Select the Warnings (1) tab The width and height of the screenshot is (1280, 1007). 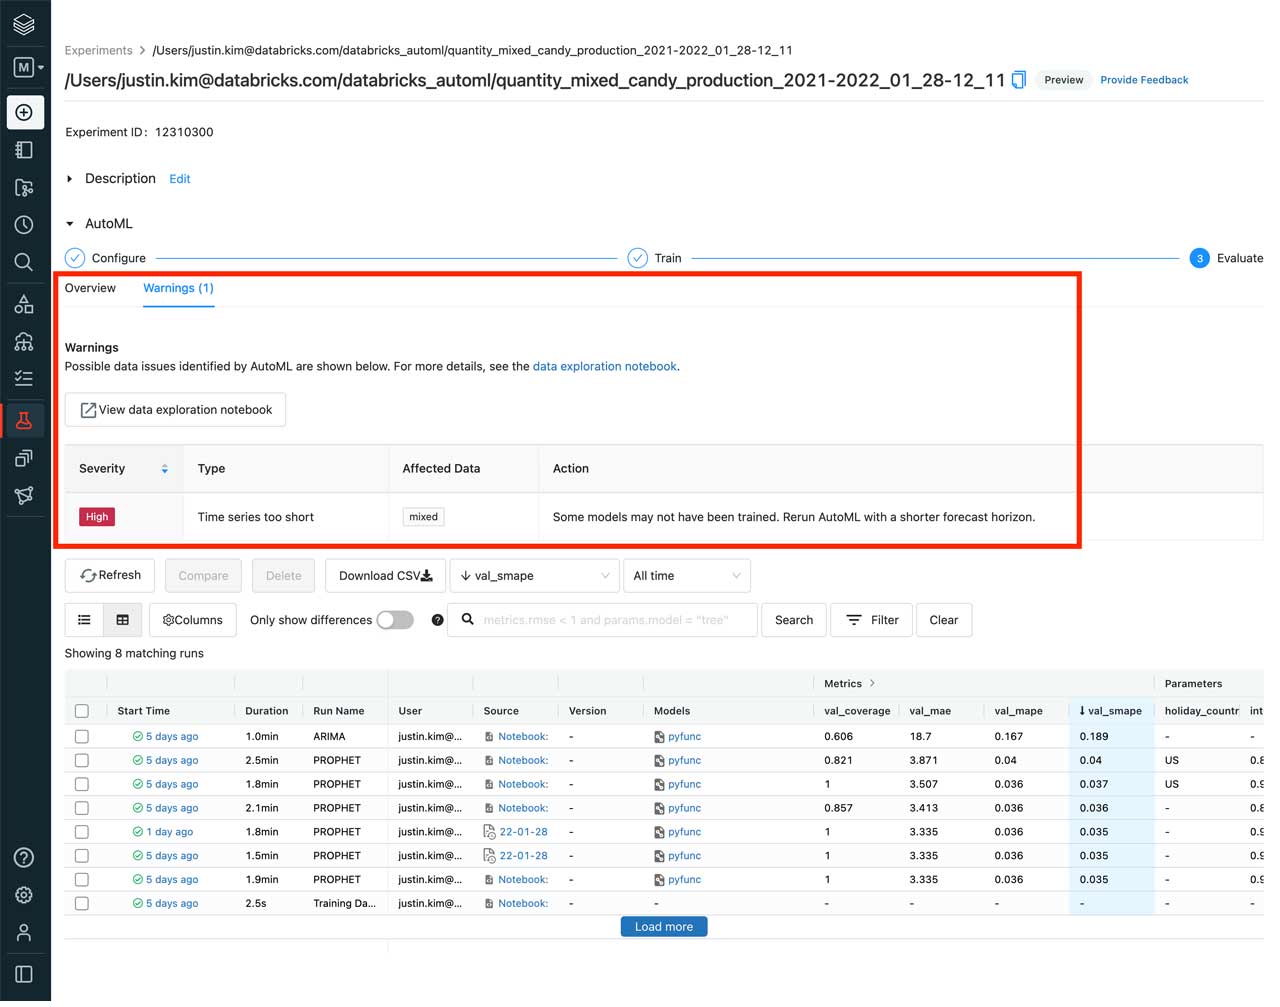(178, 288)
